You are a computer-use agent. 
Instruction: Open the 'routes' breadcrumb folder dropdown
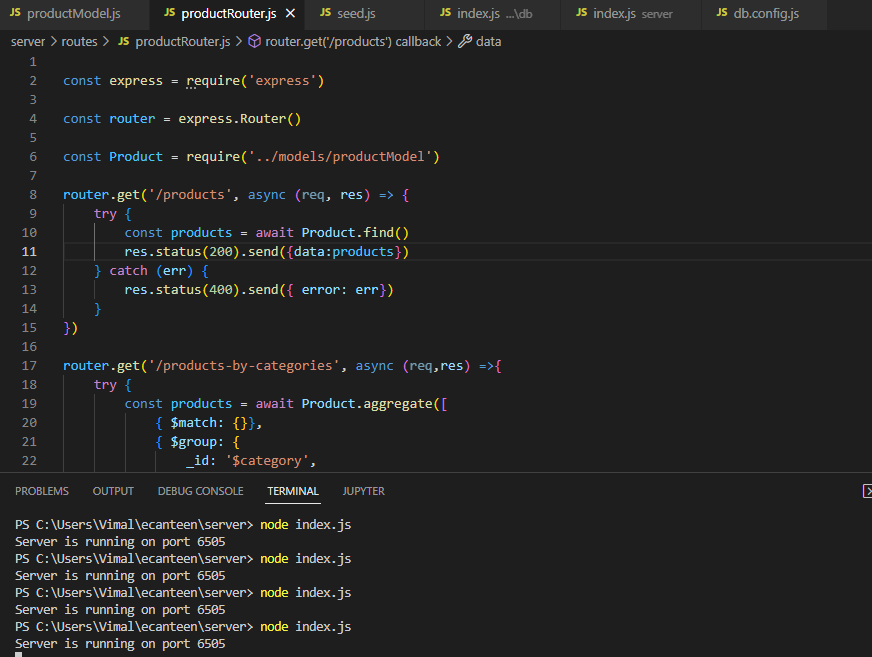point(80,42)
